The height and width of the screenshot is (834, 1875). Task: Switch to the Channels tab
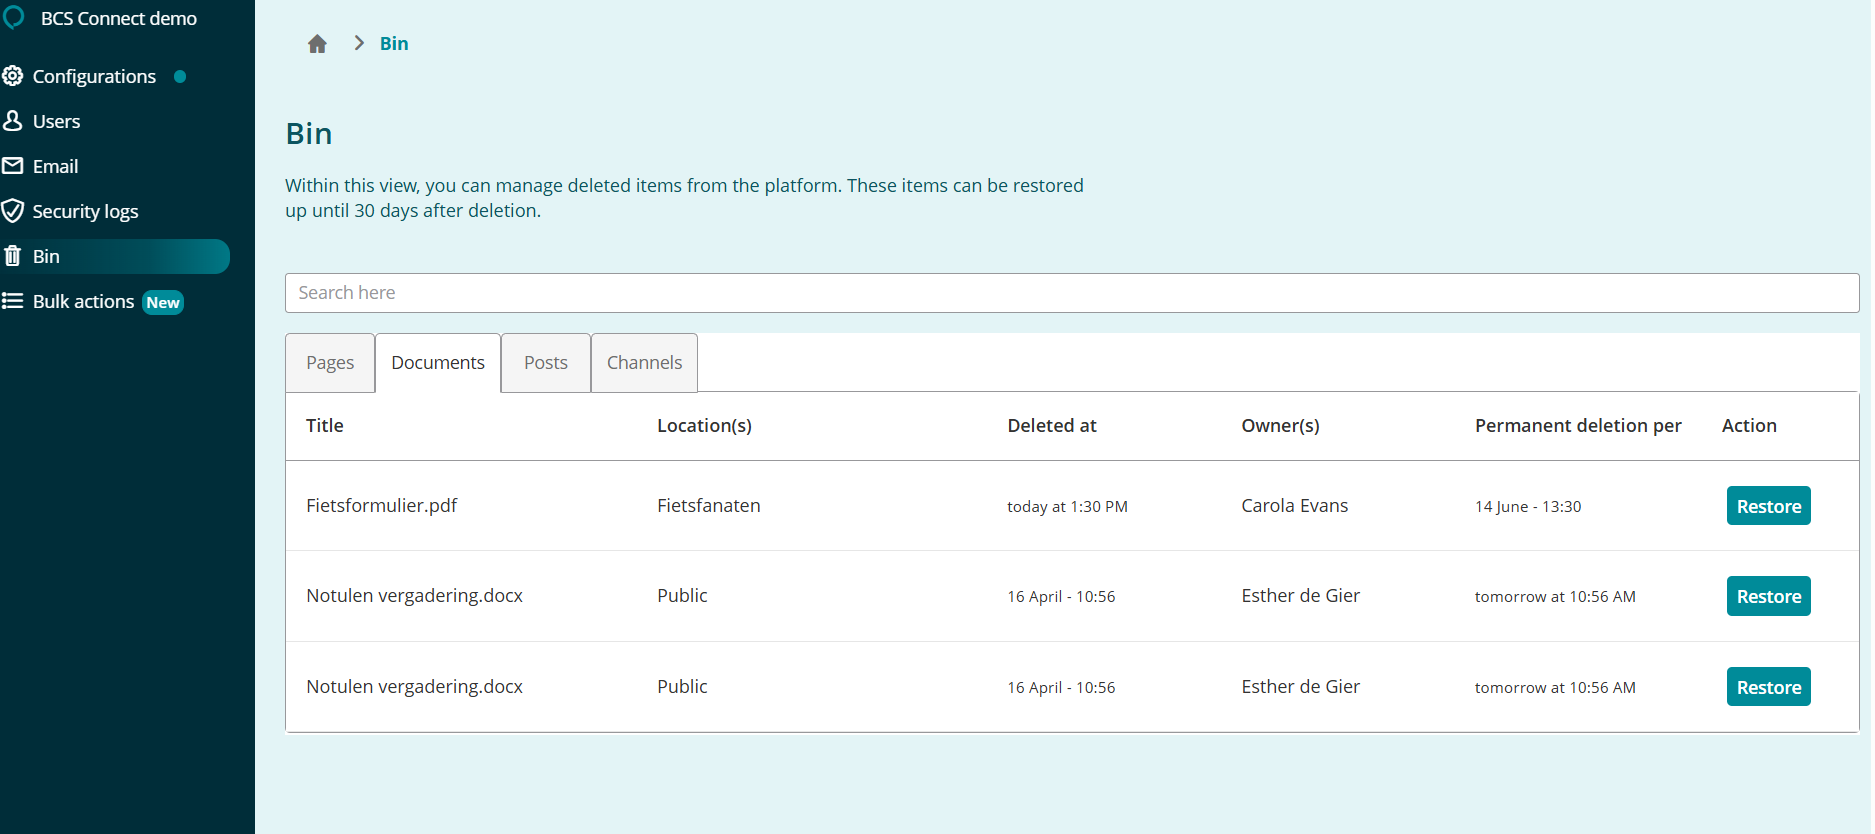[x=644, y=362]
